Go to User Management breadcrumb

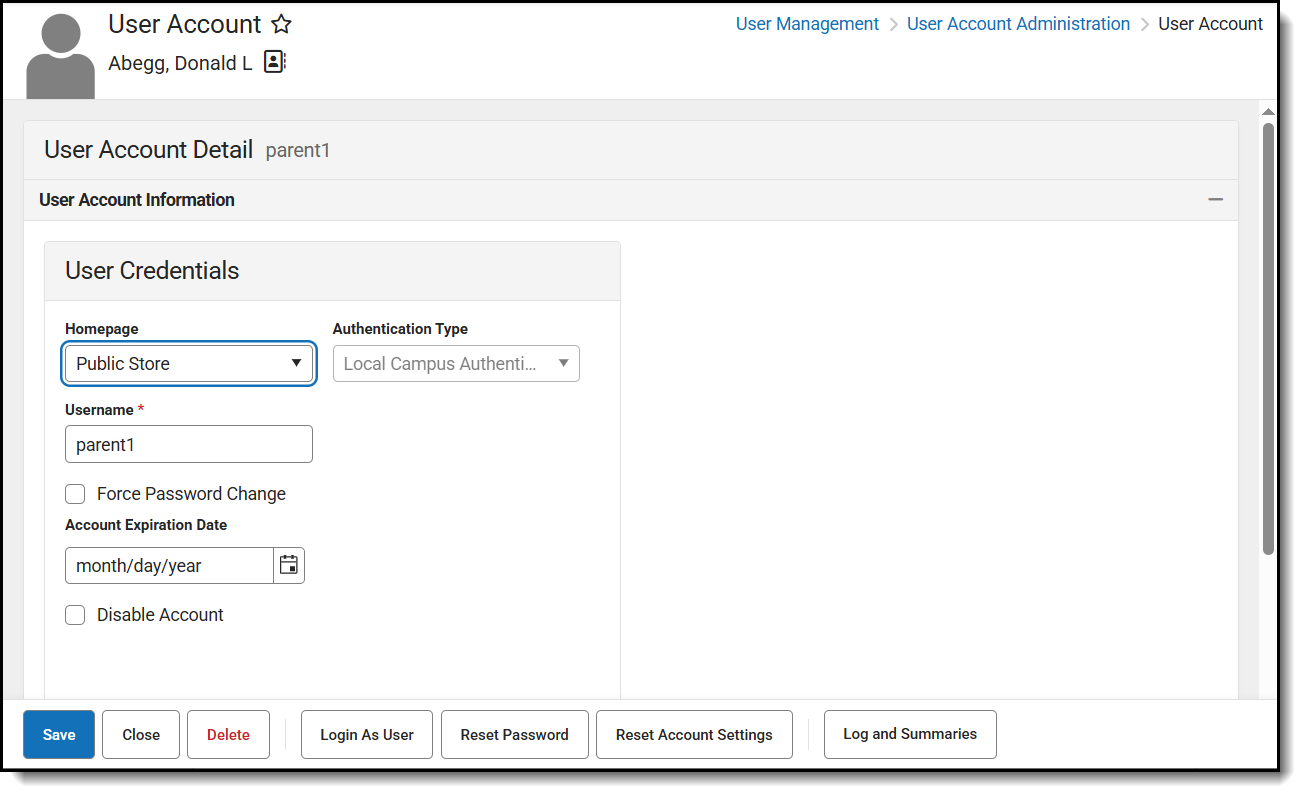[x=807, y=24]
